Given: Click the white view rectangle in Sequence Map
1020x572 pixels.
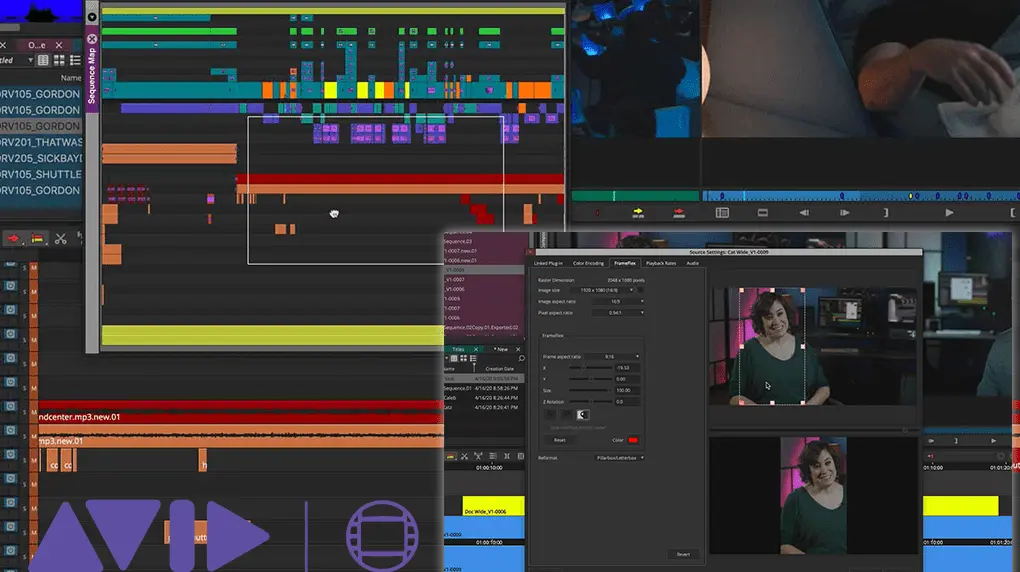Looking at the screenshot, I should point(375,190).
